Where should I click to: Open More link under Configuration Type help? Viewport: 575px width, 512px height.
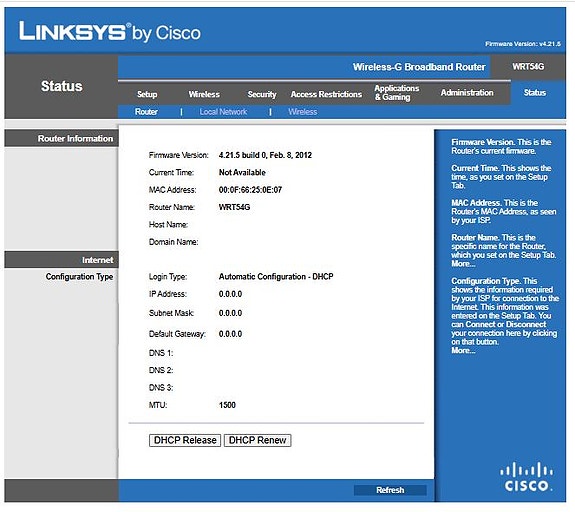(x=463, y=350)
